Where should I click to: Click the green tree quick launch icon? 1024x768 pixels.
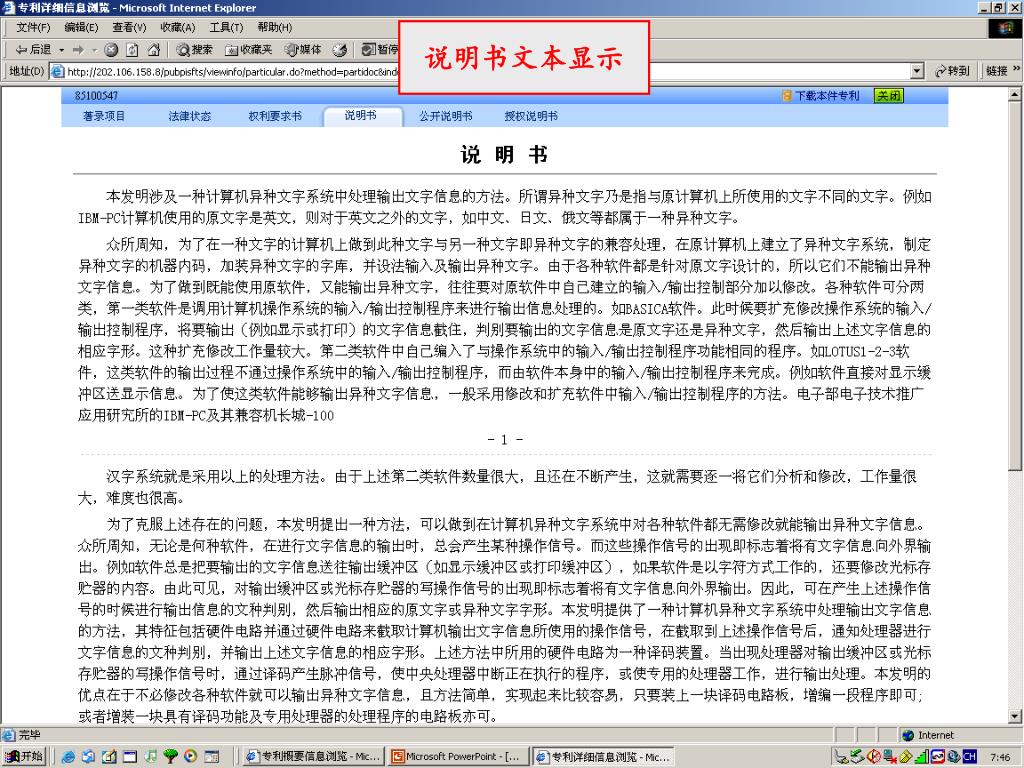[170, 756]
